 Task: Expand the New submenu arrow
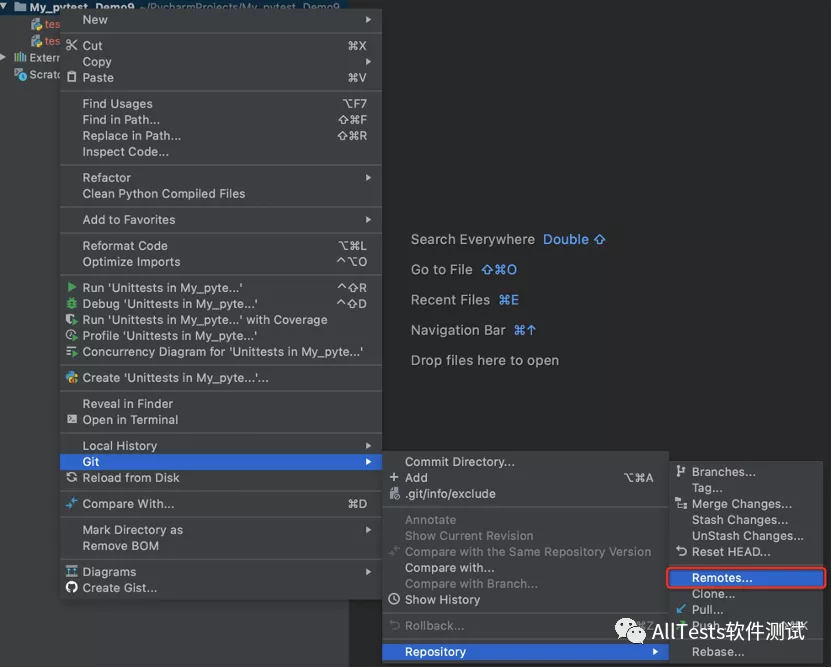(x=368, y=20)
